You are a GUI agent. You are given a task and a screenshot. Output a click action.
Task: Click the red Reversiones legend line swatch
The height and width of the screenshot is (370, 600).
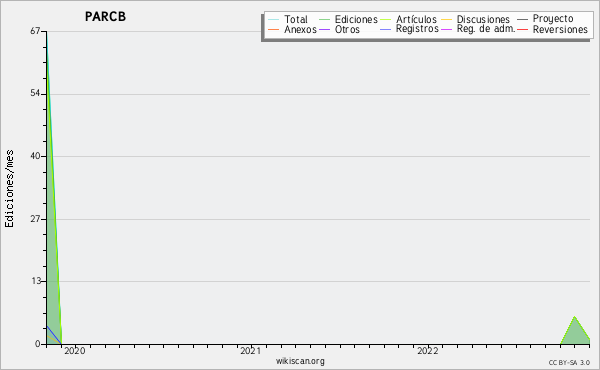coord(522,29)
